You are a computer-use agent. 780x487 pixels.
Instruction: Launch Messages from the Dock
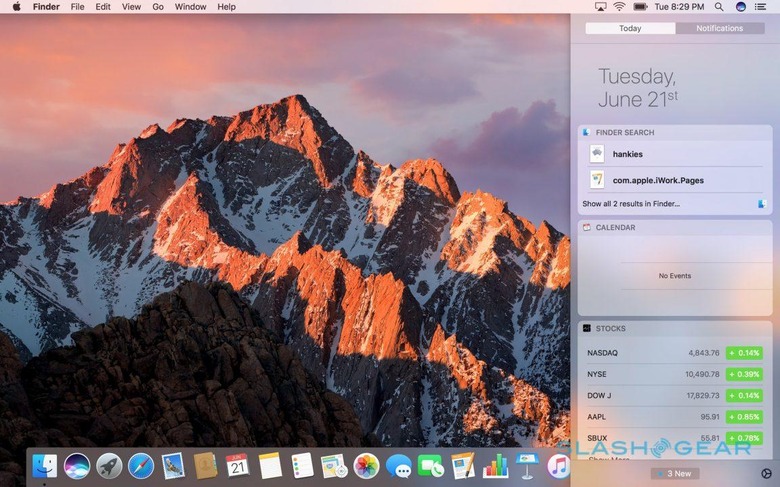398,465
